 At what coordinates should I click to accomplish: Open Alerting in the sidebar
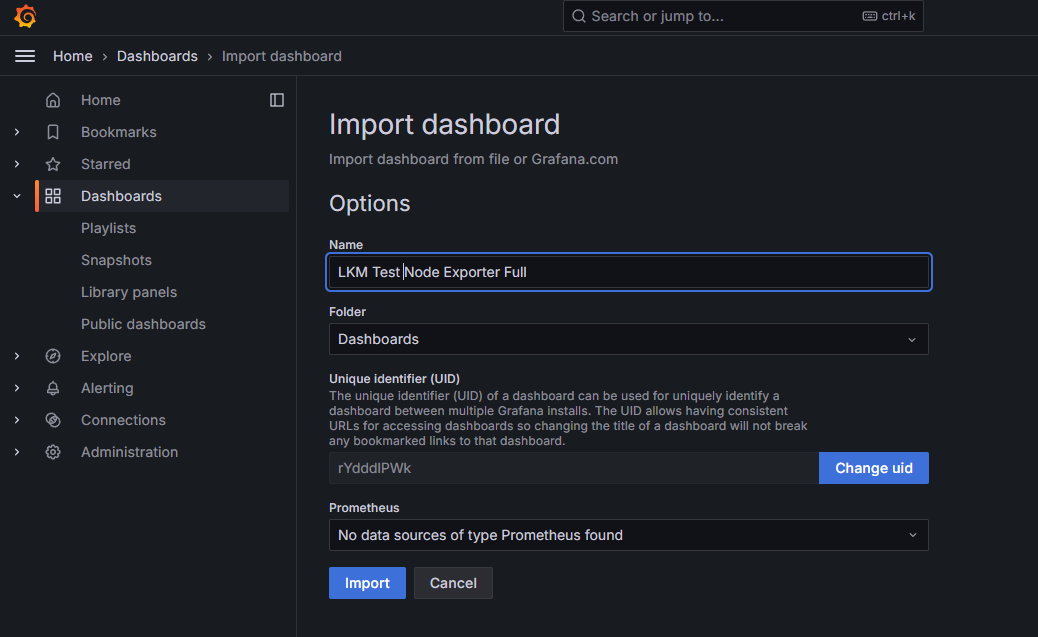[107, 388]
